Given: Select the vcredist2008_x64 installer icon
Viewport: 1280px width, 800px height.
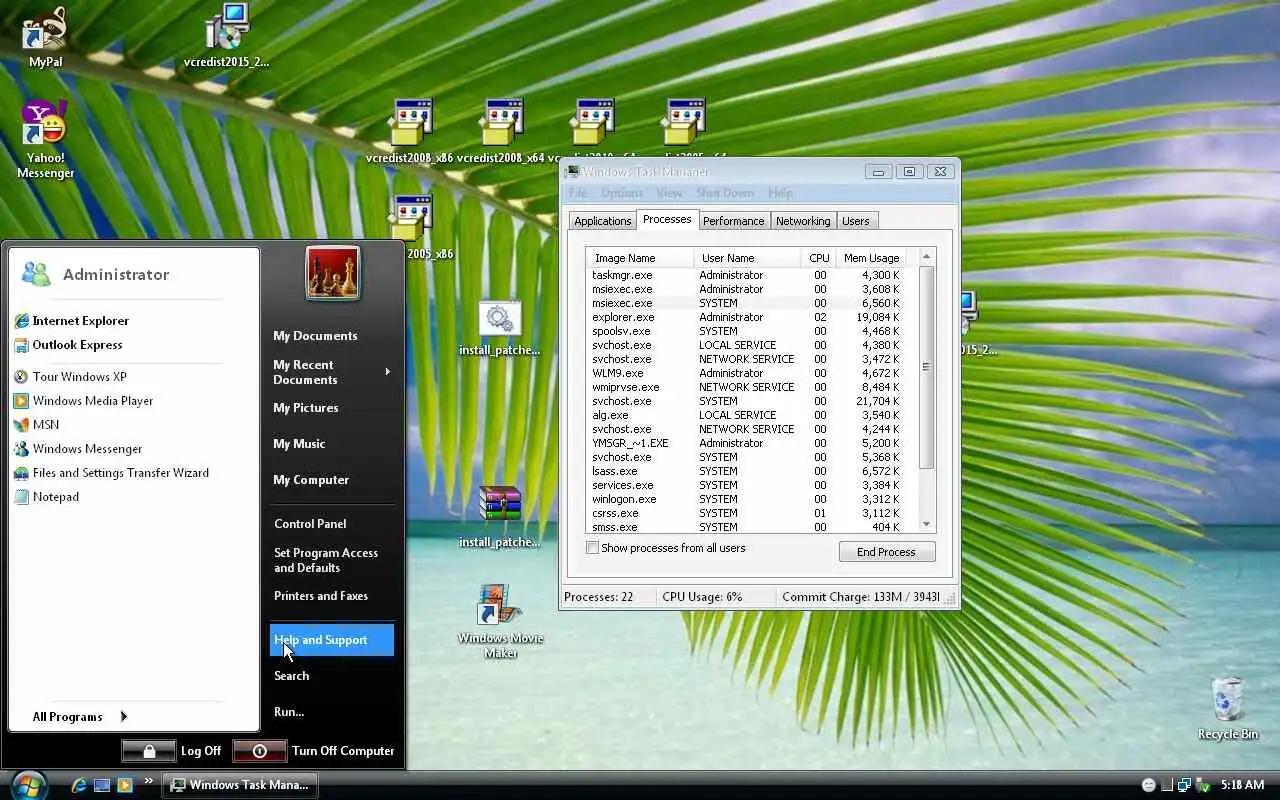Looking at the screenshot, I should click(x=501, y=131).
